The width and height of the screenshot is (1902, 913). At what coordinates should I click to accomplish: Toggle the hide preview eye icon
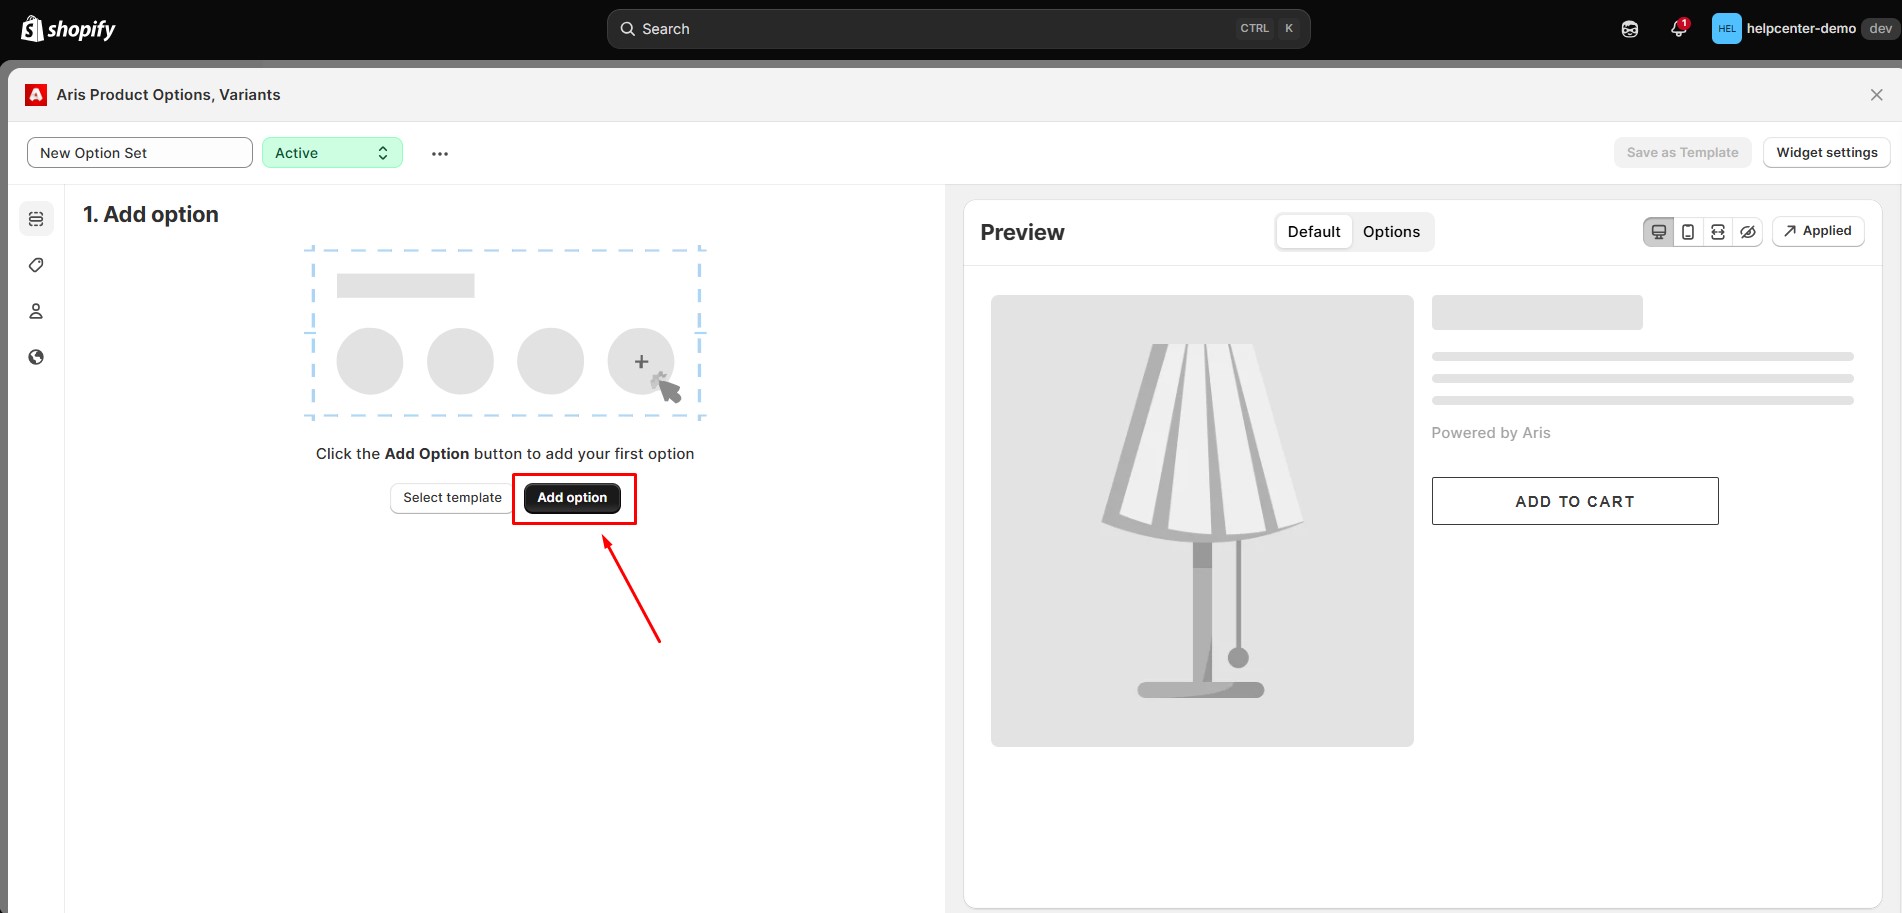[x=1748, y=232]
